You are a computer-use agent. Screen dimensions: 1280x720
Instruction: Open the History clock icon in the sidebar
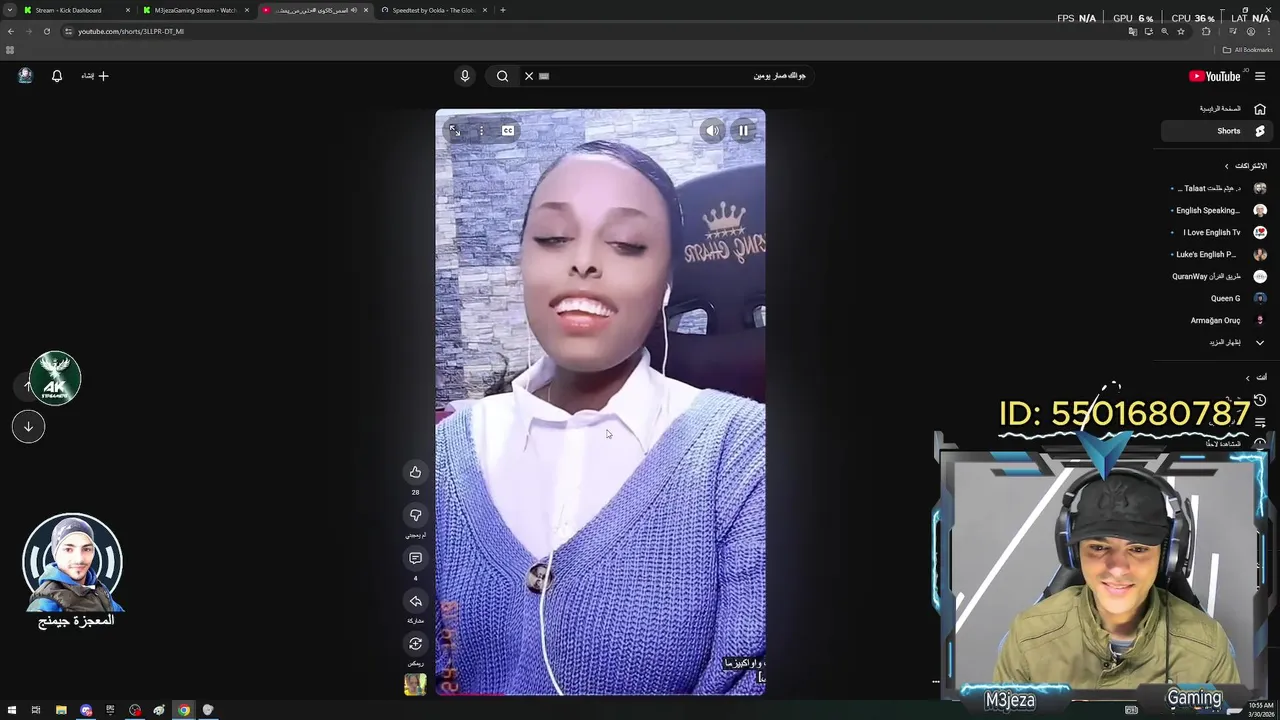click(x=1260, y=400)
